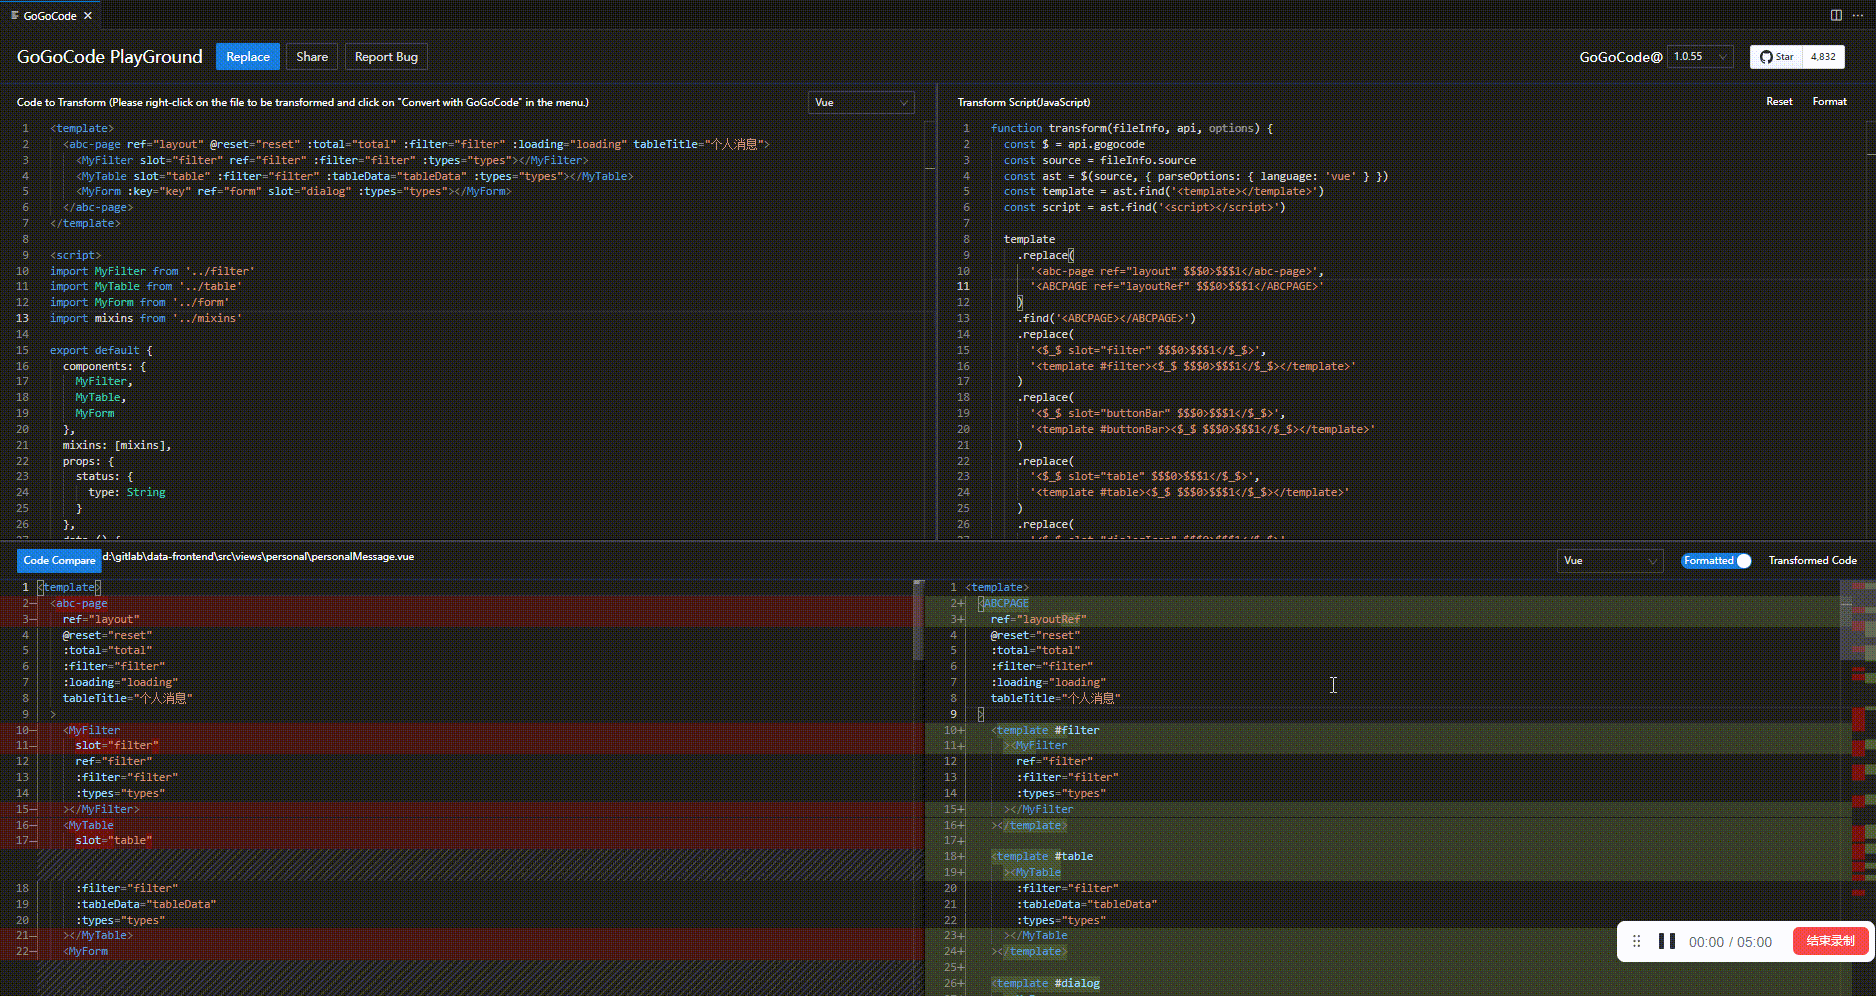This screenshot has width=1876, height=996.
Task: Split the editor with the layout icon
Action: point(1836,15)
